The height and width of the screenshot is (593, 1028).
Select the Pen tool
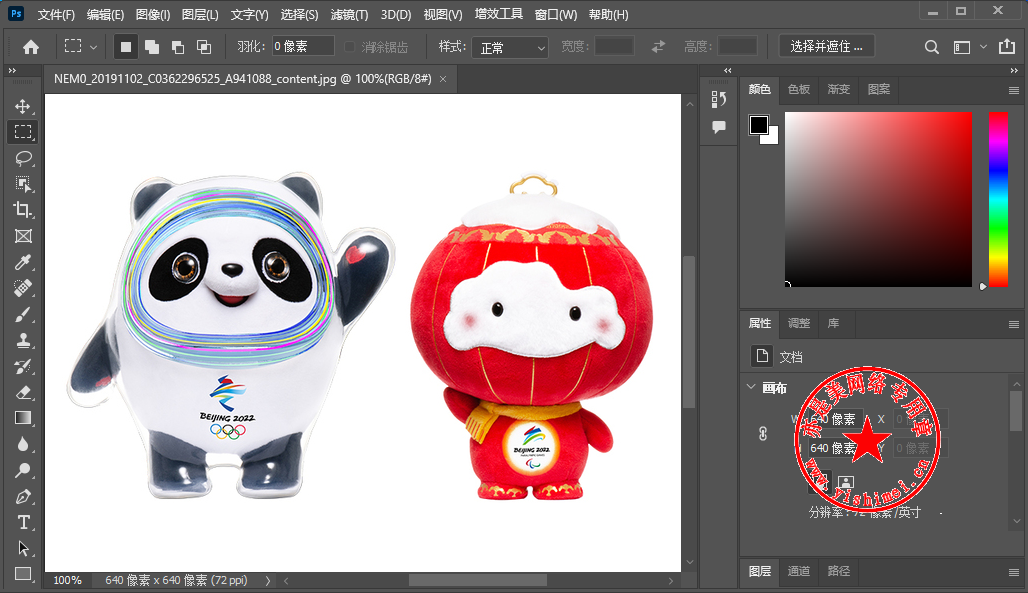click(23, 497)
